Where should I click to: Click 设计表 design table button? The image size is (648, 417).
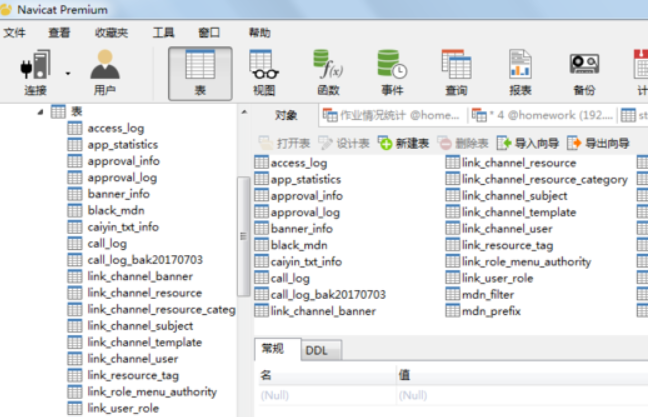tap(344, 143)
